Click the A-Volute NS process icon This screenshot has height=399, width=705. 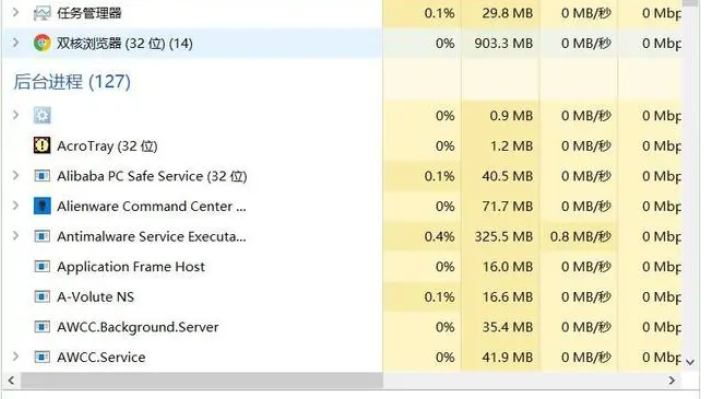[x=42, y=297]
